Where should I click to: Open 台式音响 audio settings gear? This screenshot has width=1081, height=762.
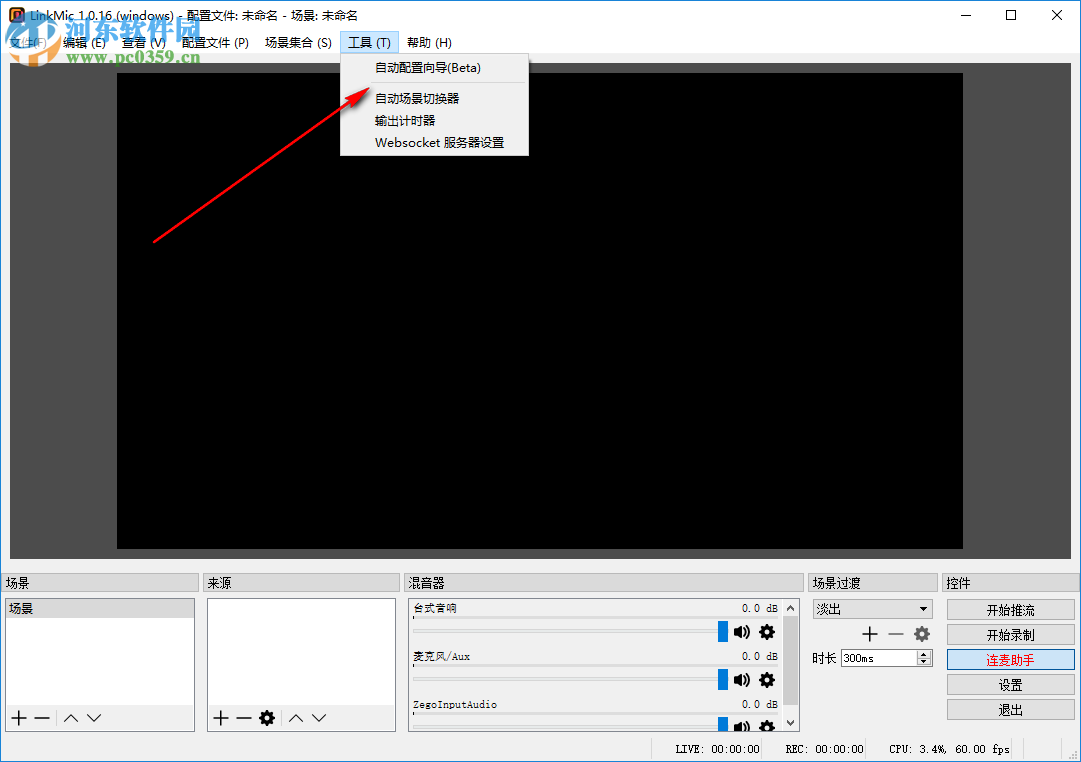tap(767, 632)
